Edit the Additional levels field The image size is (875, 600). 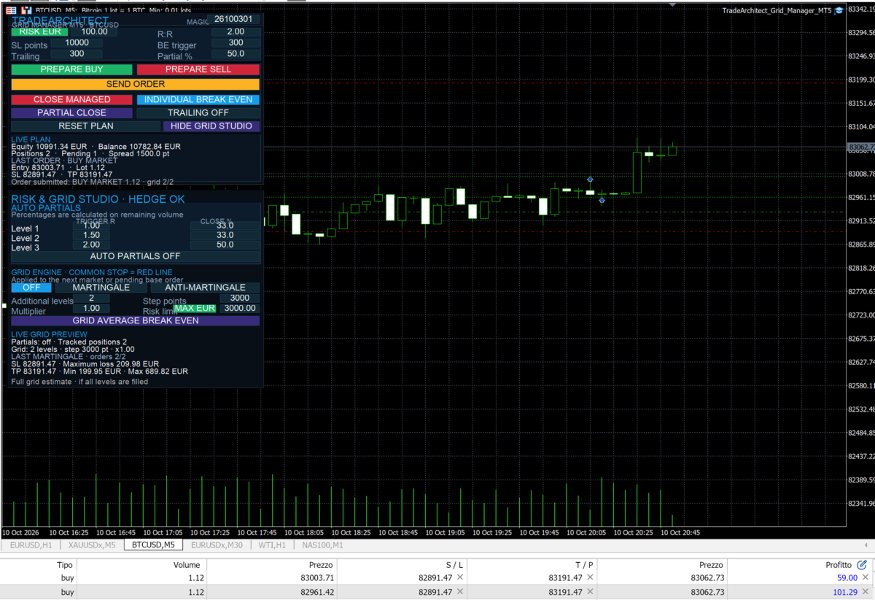click(92, 298)
